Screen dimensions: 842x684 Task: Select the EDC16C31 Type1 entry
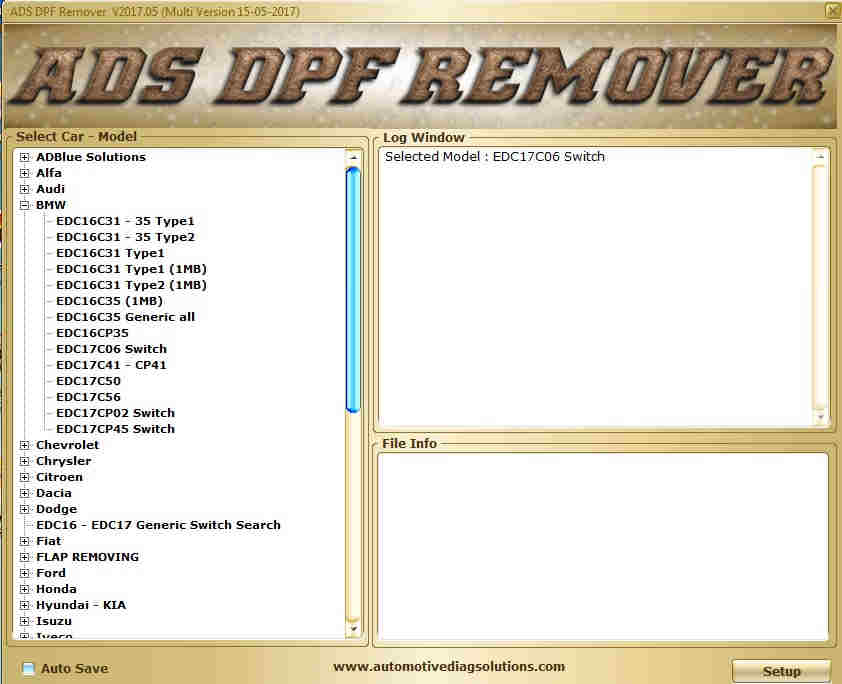[110, 253]
